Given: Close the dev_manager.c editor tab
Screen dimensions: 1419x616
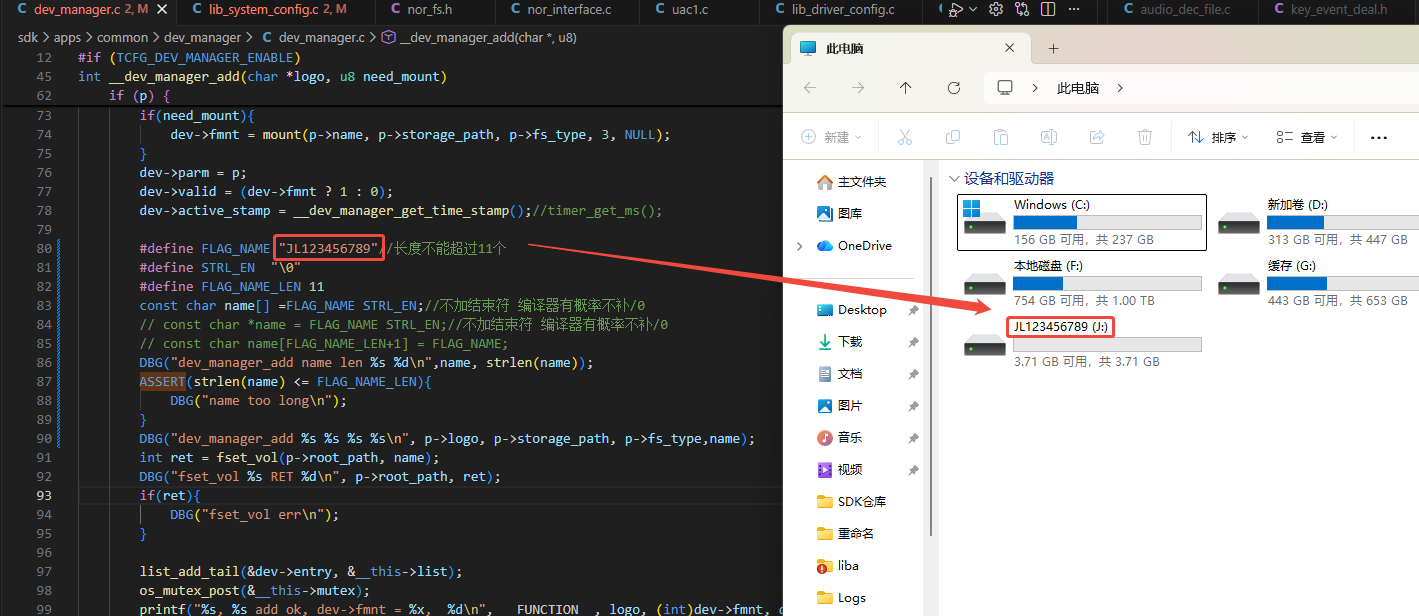Looking at the screenshot, I should pos(162,10).
